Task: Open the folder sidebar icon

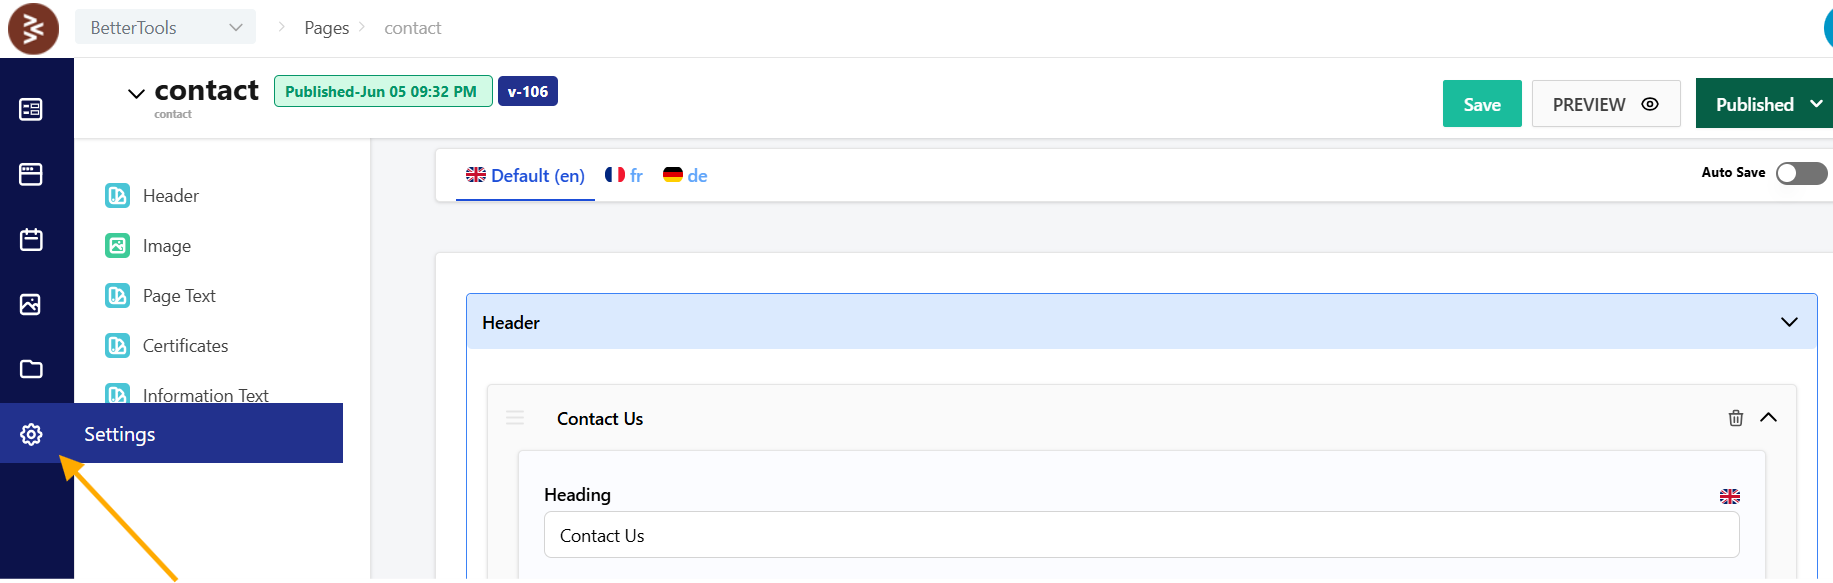Action: [31, 369]
